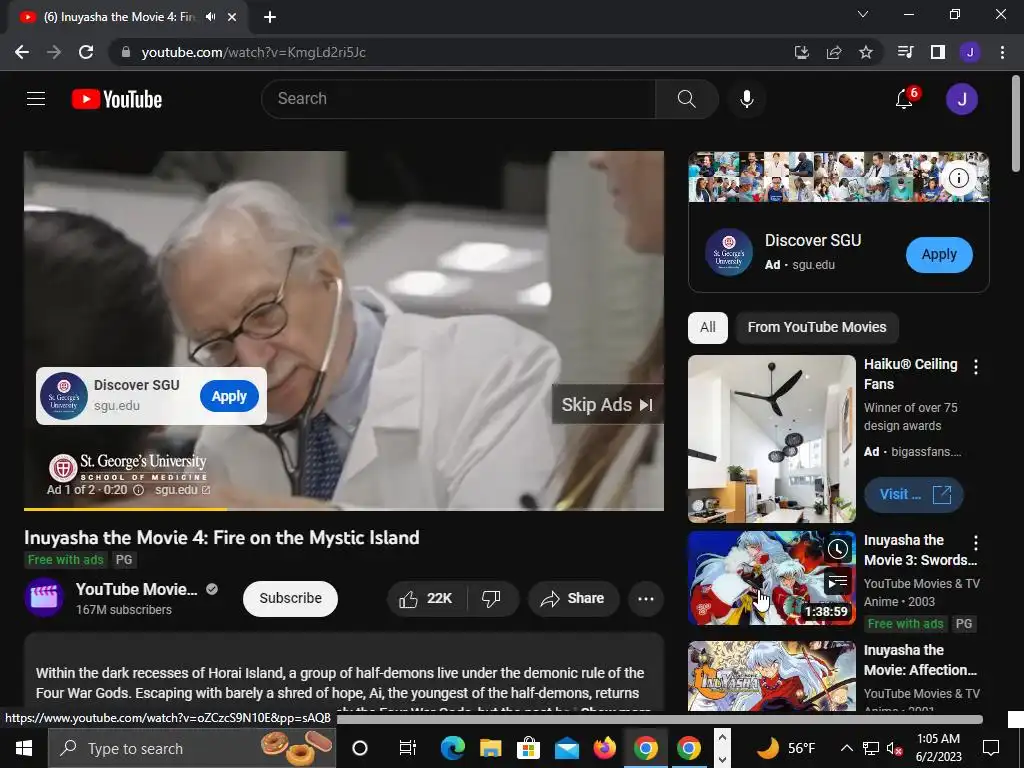The width and height of the screenshot is (1024, 768).
Task: Click the info icon on the SGU banner ad
Action: [958, 178]
